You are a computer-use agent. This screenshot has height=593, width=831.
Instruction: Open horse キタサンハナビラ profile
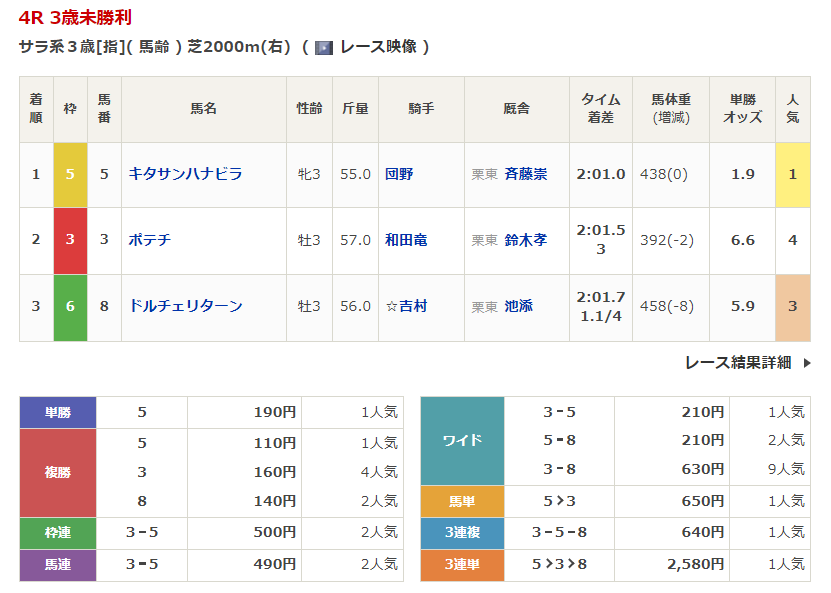[185, 174]
